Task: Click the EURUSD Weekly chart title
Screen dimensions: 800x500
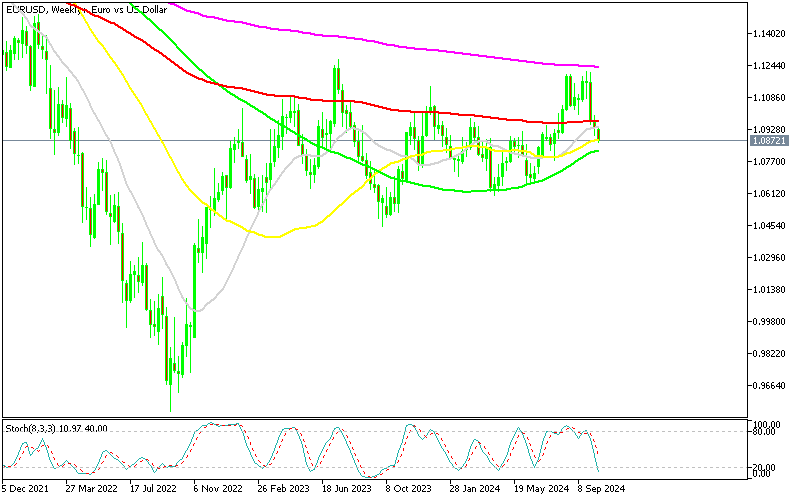Action: point(86,9)
